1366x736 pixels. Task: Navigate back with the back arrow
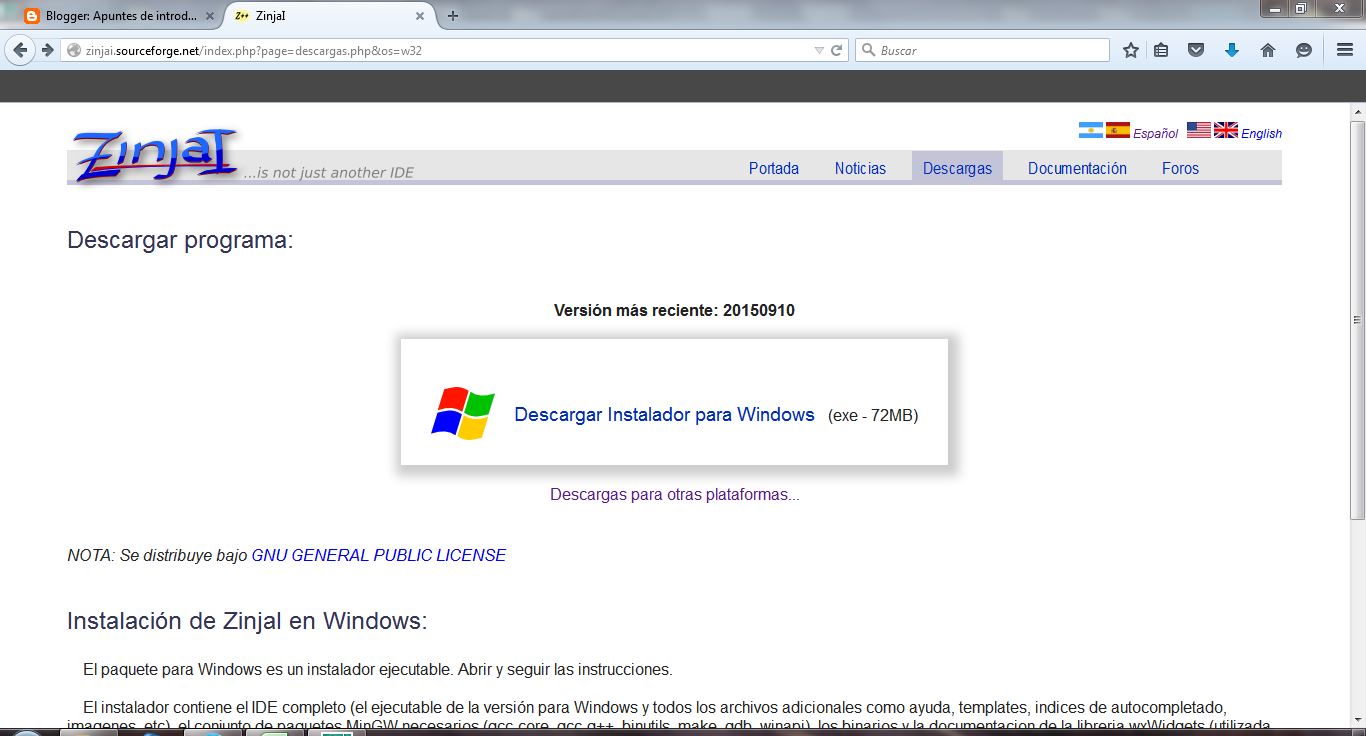[x=18, y=49]
